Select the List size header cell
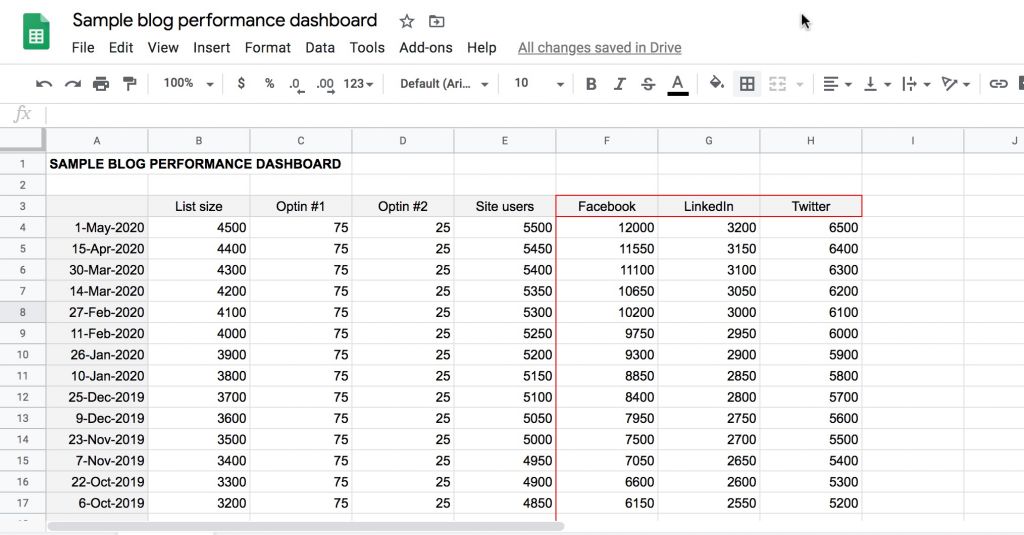The width and height of the screenshot is (1024, 535). point(199,206)
